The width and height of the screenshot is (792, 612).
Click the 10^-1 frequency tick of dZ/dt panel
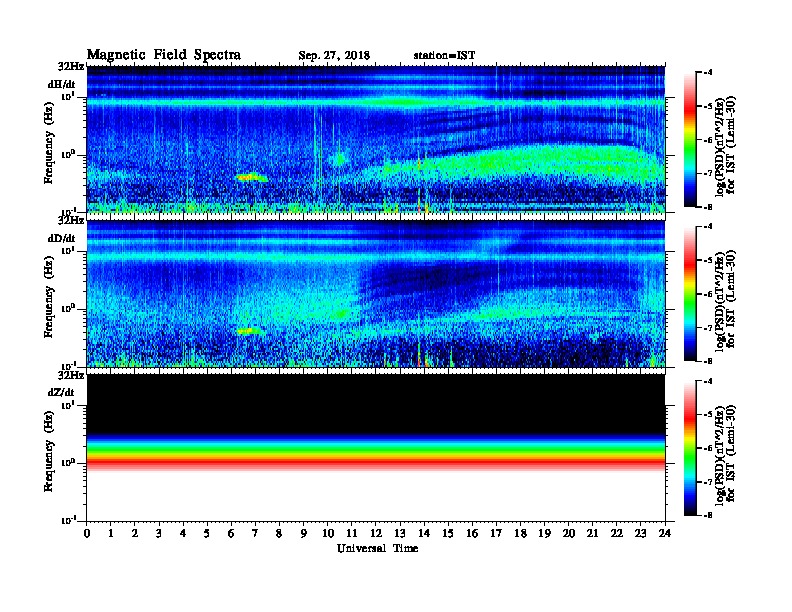68,520
